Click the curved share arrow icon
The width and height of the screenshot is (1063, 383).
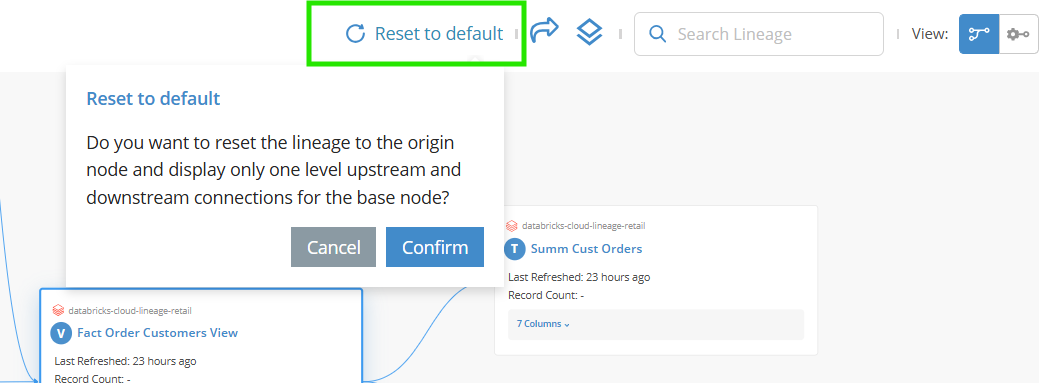tap(544, 31)
